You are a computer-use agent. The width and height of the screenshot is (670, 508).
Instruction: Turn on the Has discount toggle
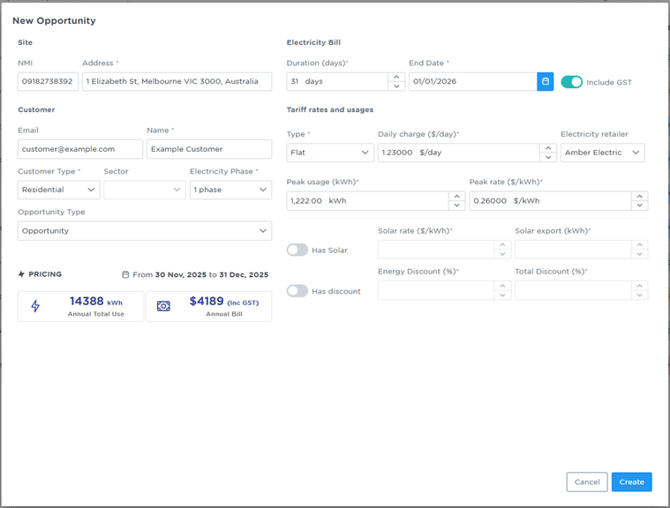298,291
